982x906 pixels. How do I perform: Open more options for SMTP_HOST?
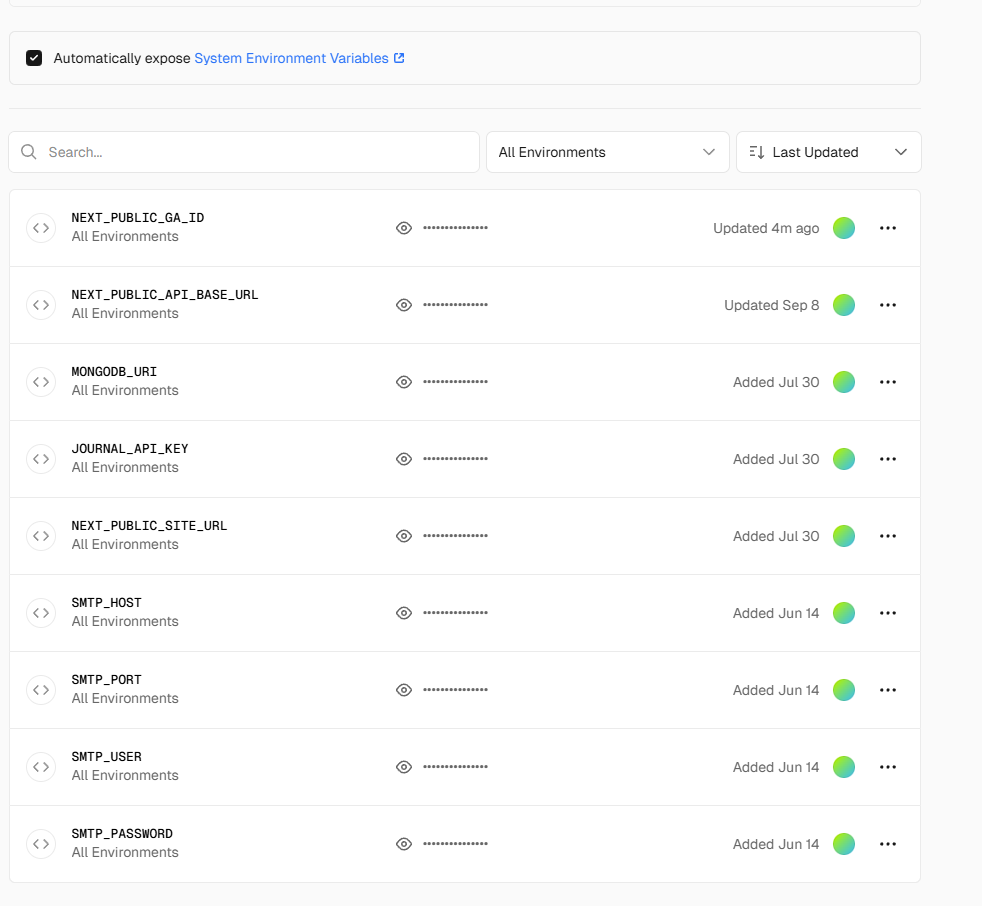(x=887, y=613)
